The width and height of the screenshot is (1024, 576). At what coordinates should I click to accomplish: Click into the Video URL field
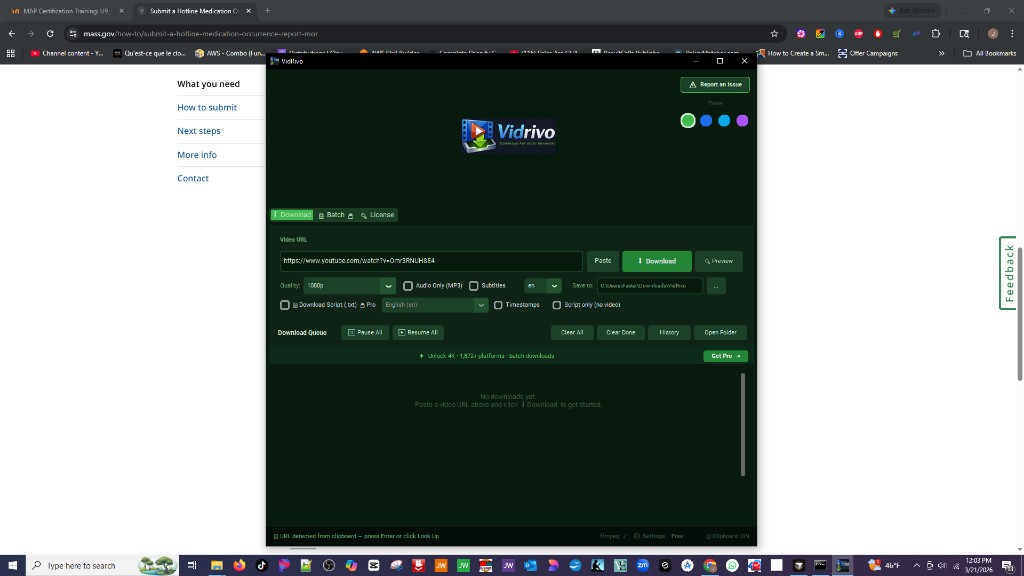[x=431, y=261]
